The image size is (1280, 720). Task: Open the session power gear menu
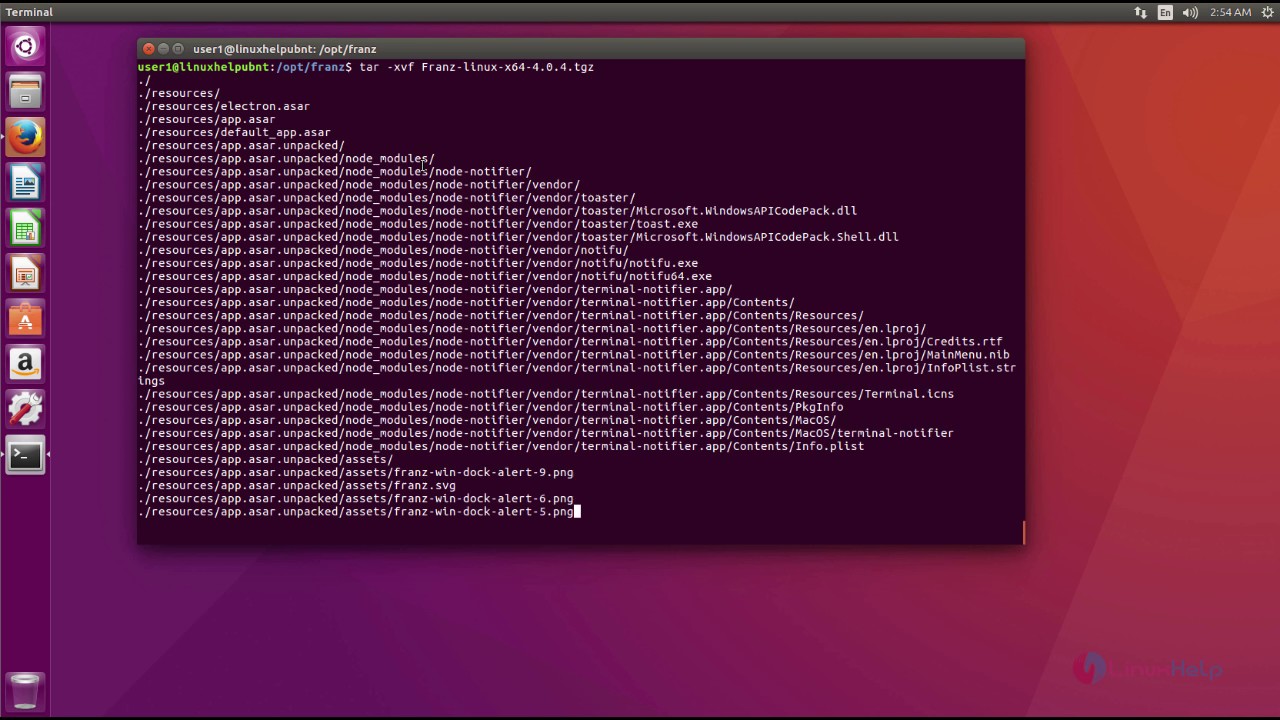click(1267, 12)
